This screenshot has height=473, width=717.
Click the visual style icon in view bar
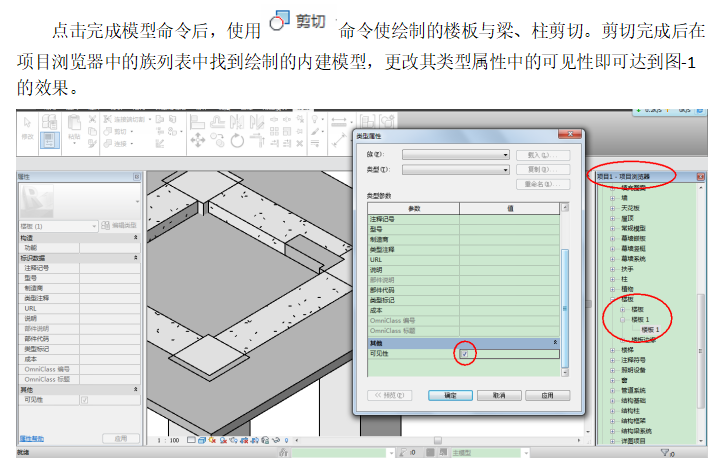pos(202,440)
